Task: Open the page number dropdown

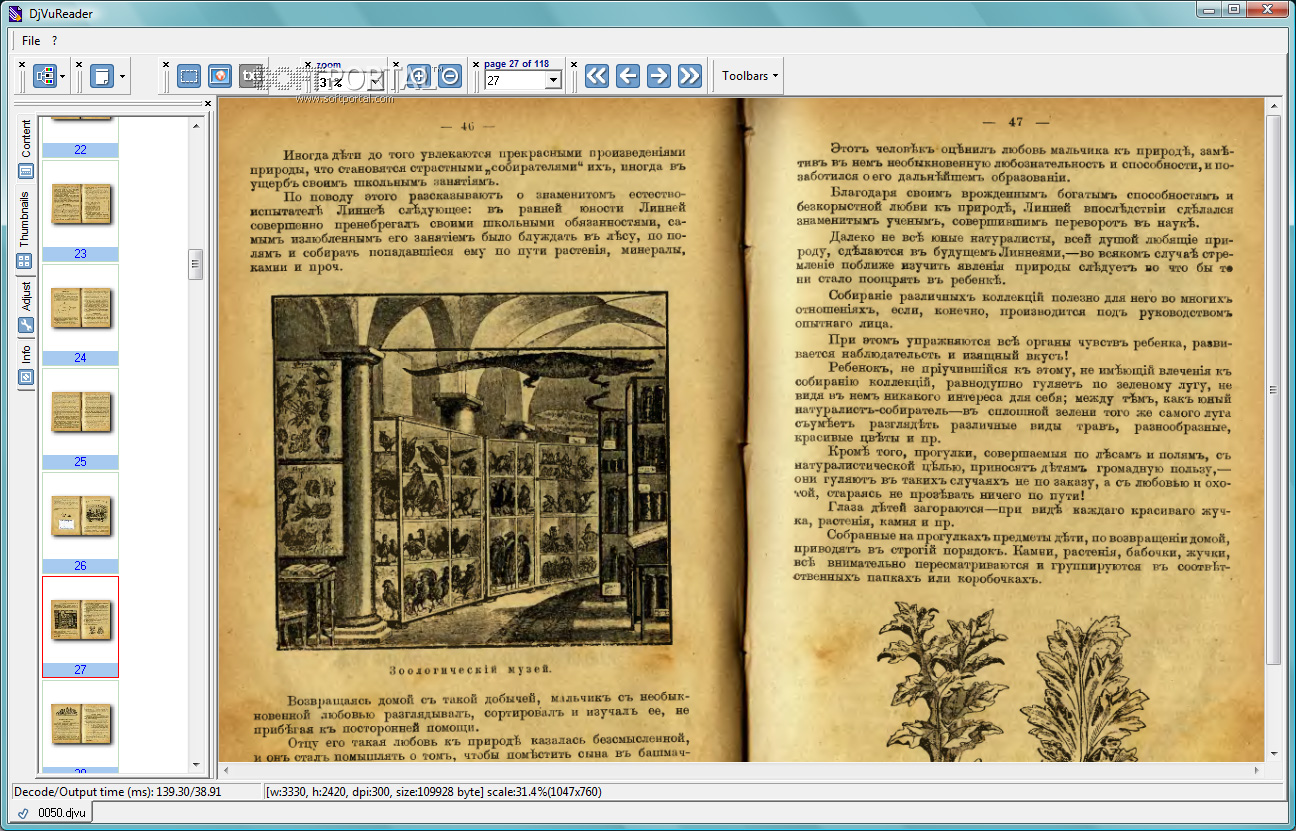Action: [x=553, y=82]
